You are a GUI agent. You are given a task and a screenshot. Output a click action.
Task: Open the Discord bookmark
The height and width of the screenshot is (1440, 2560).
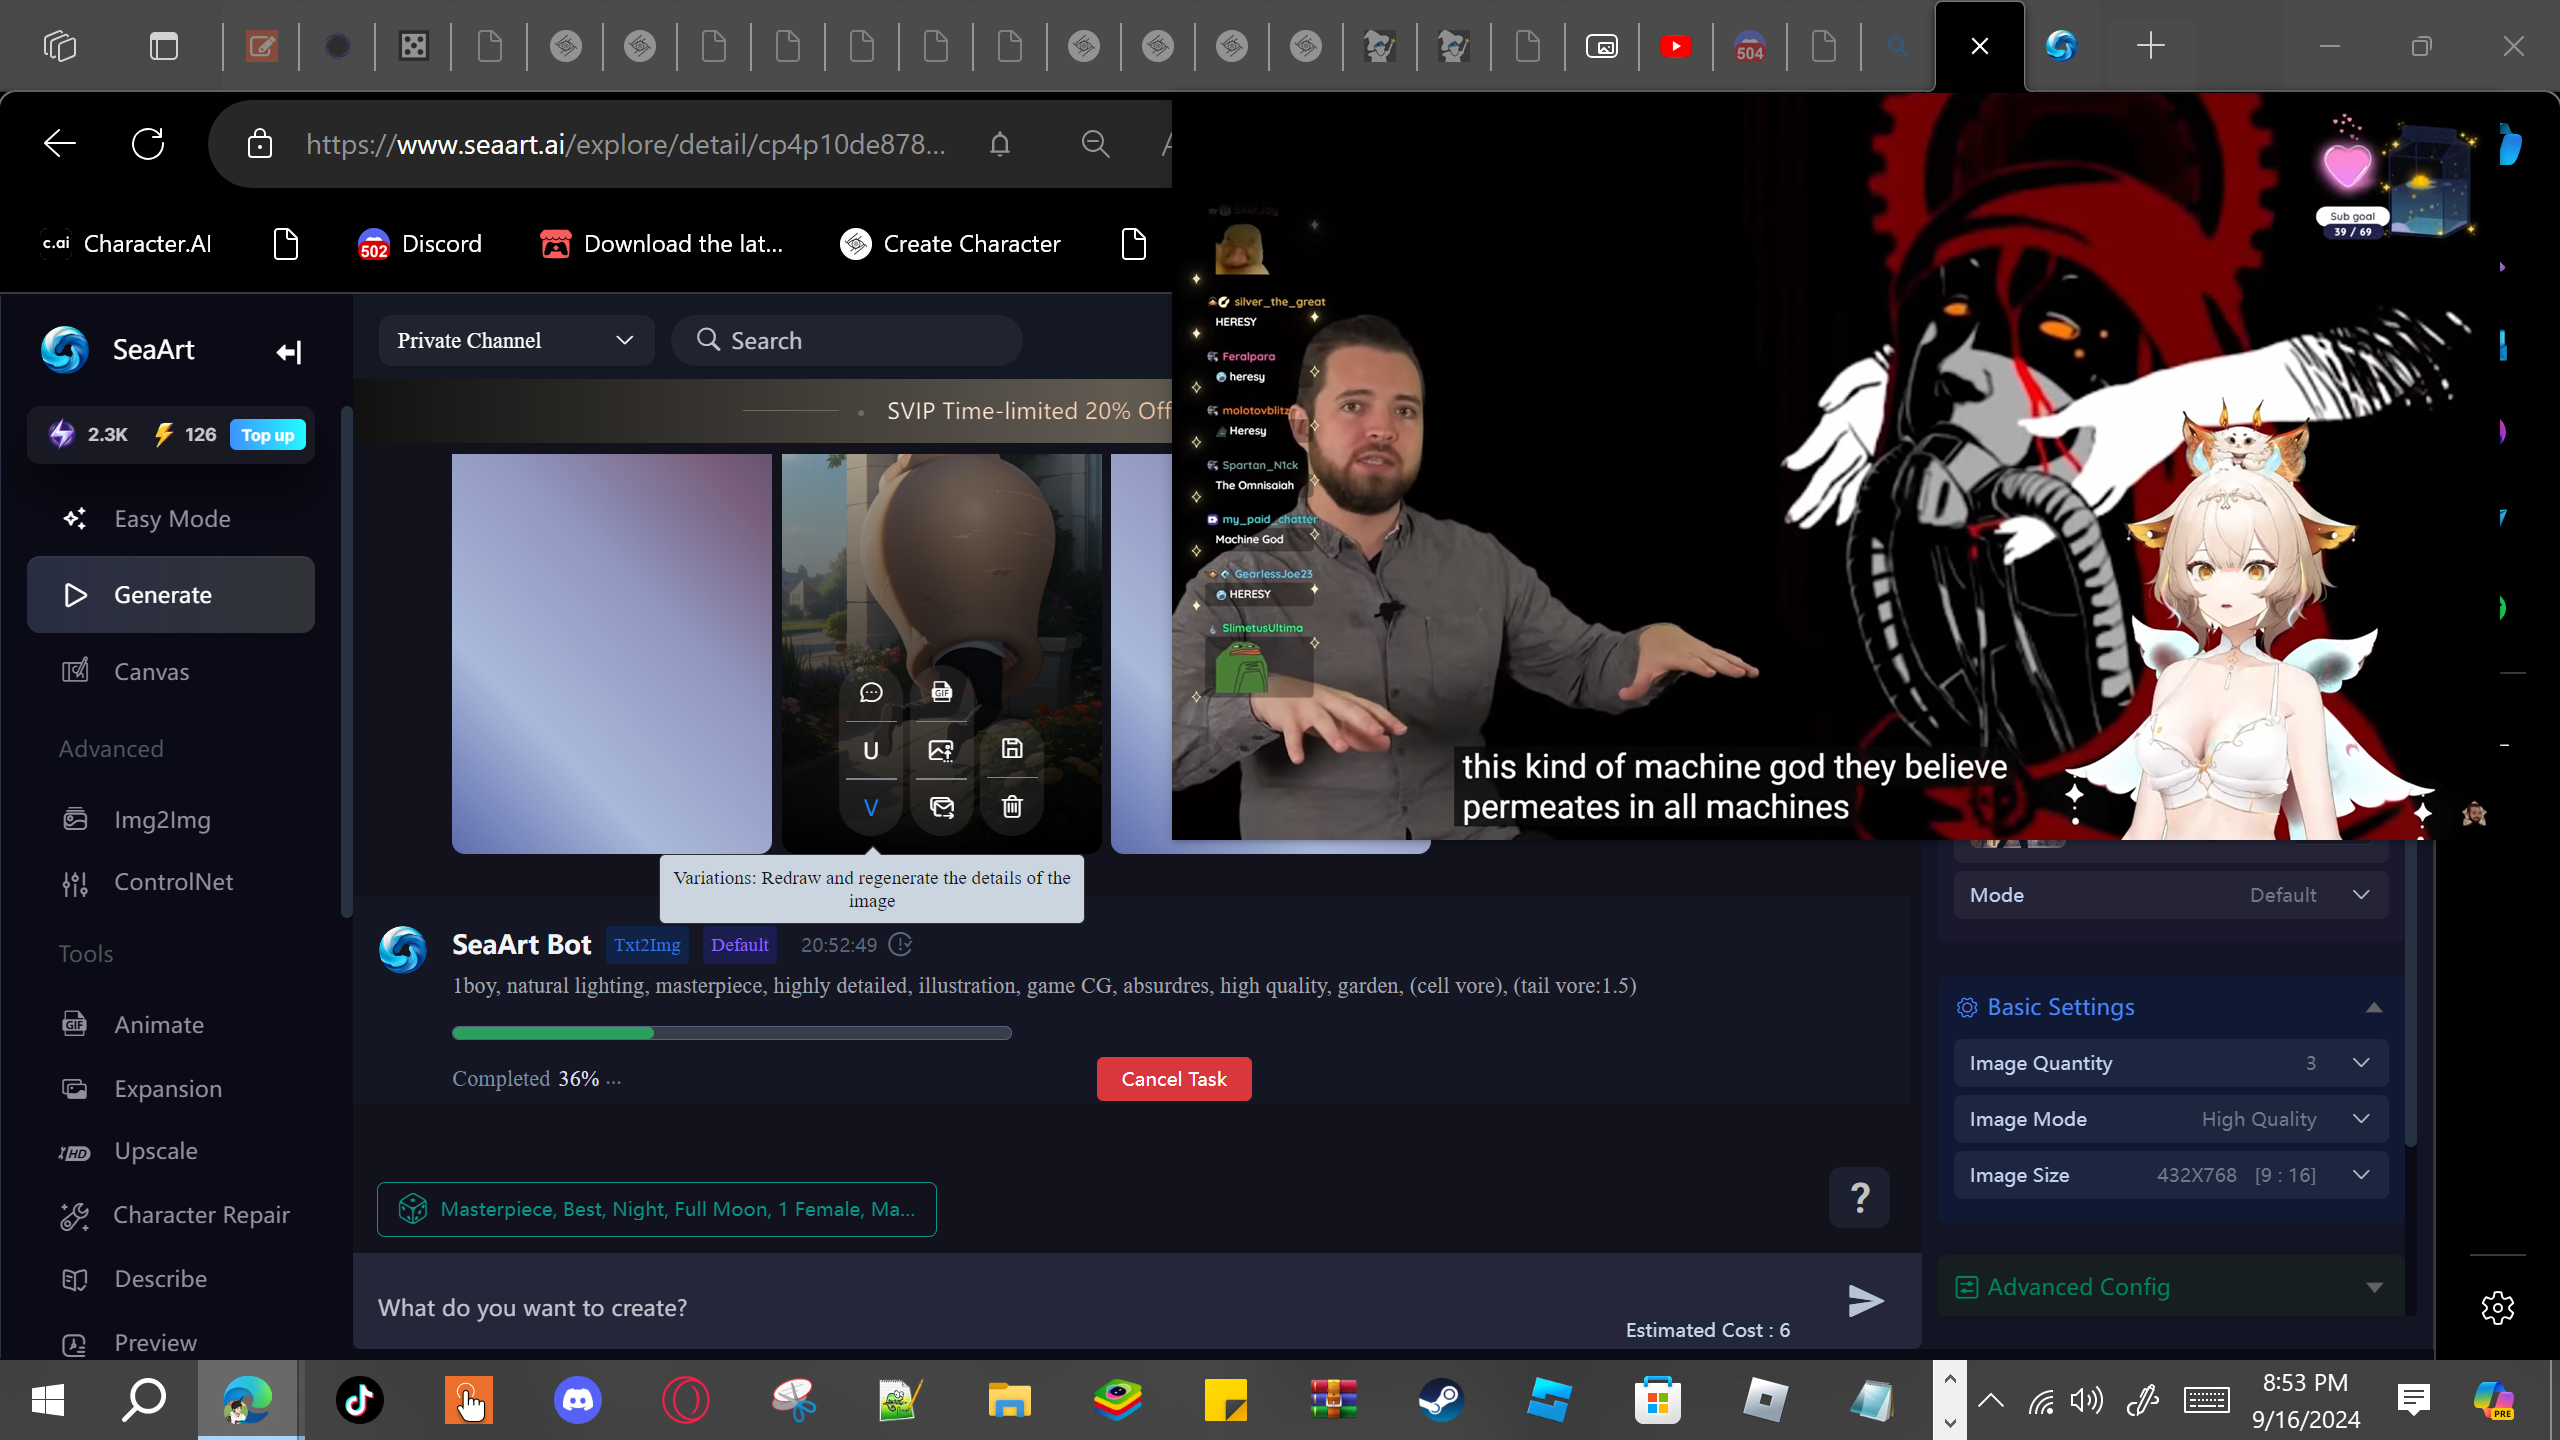(x=420, y=244)
